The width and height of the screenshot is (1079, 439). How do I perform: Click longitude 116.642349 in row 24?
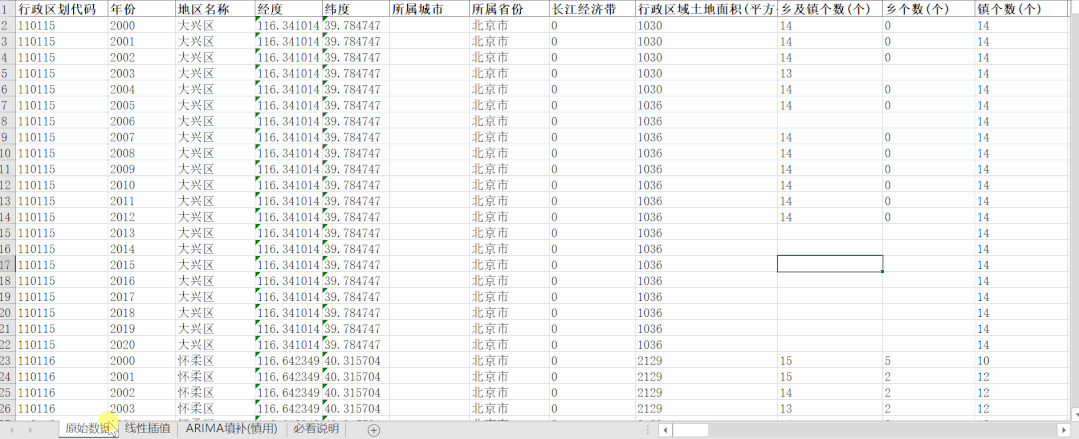click(x=288, y=376)
